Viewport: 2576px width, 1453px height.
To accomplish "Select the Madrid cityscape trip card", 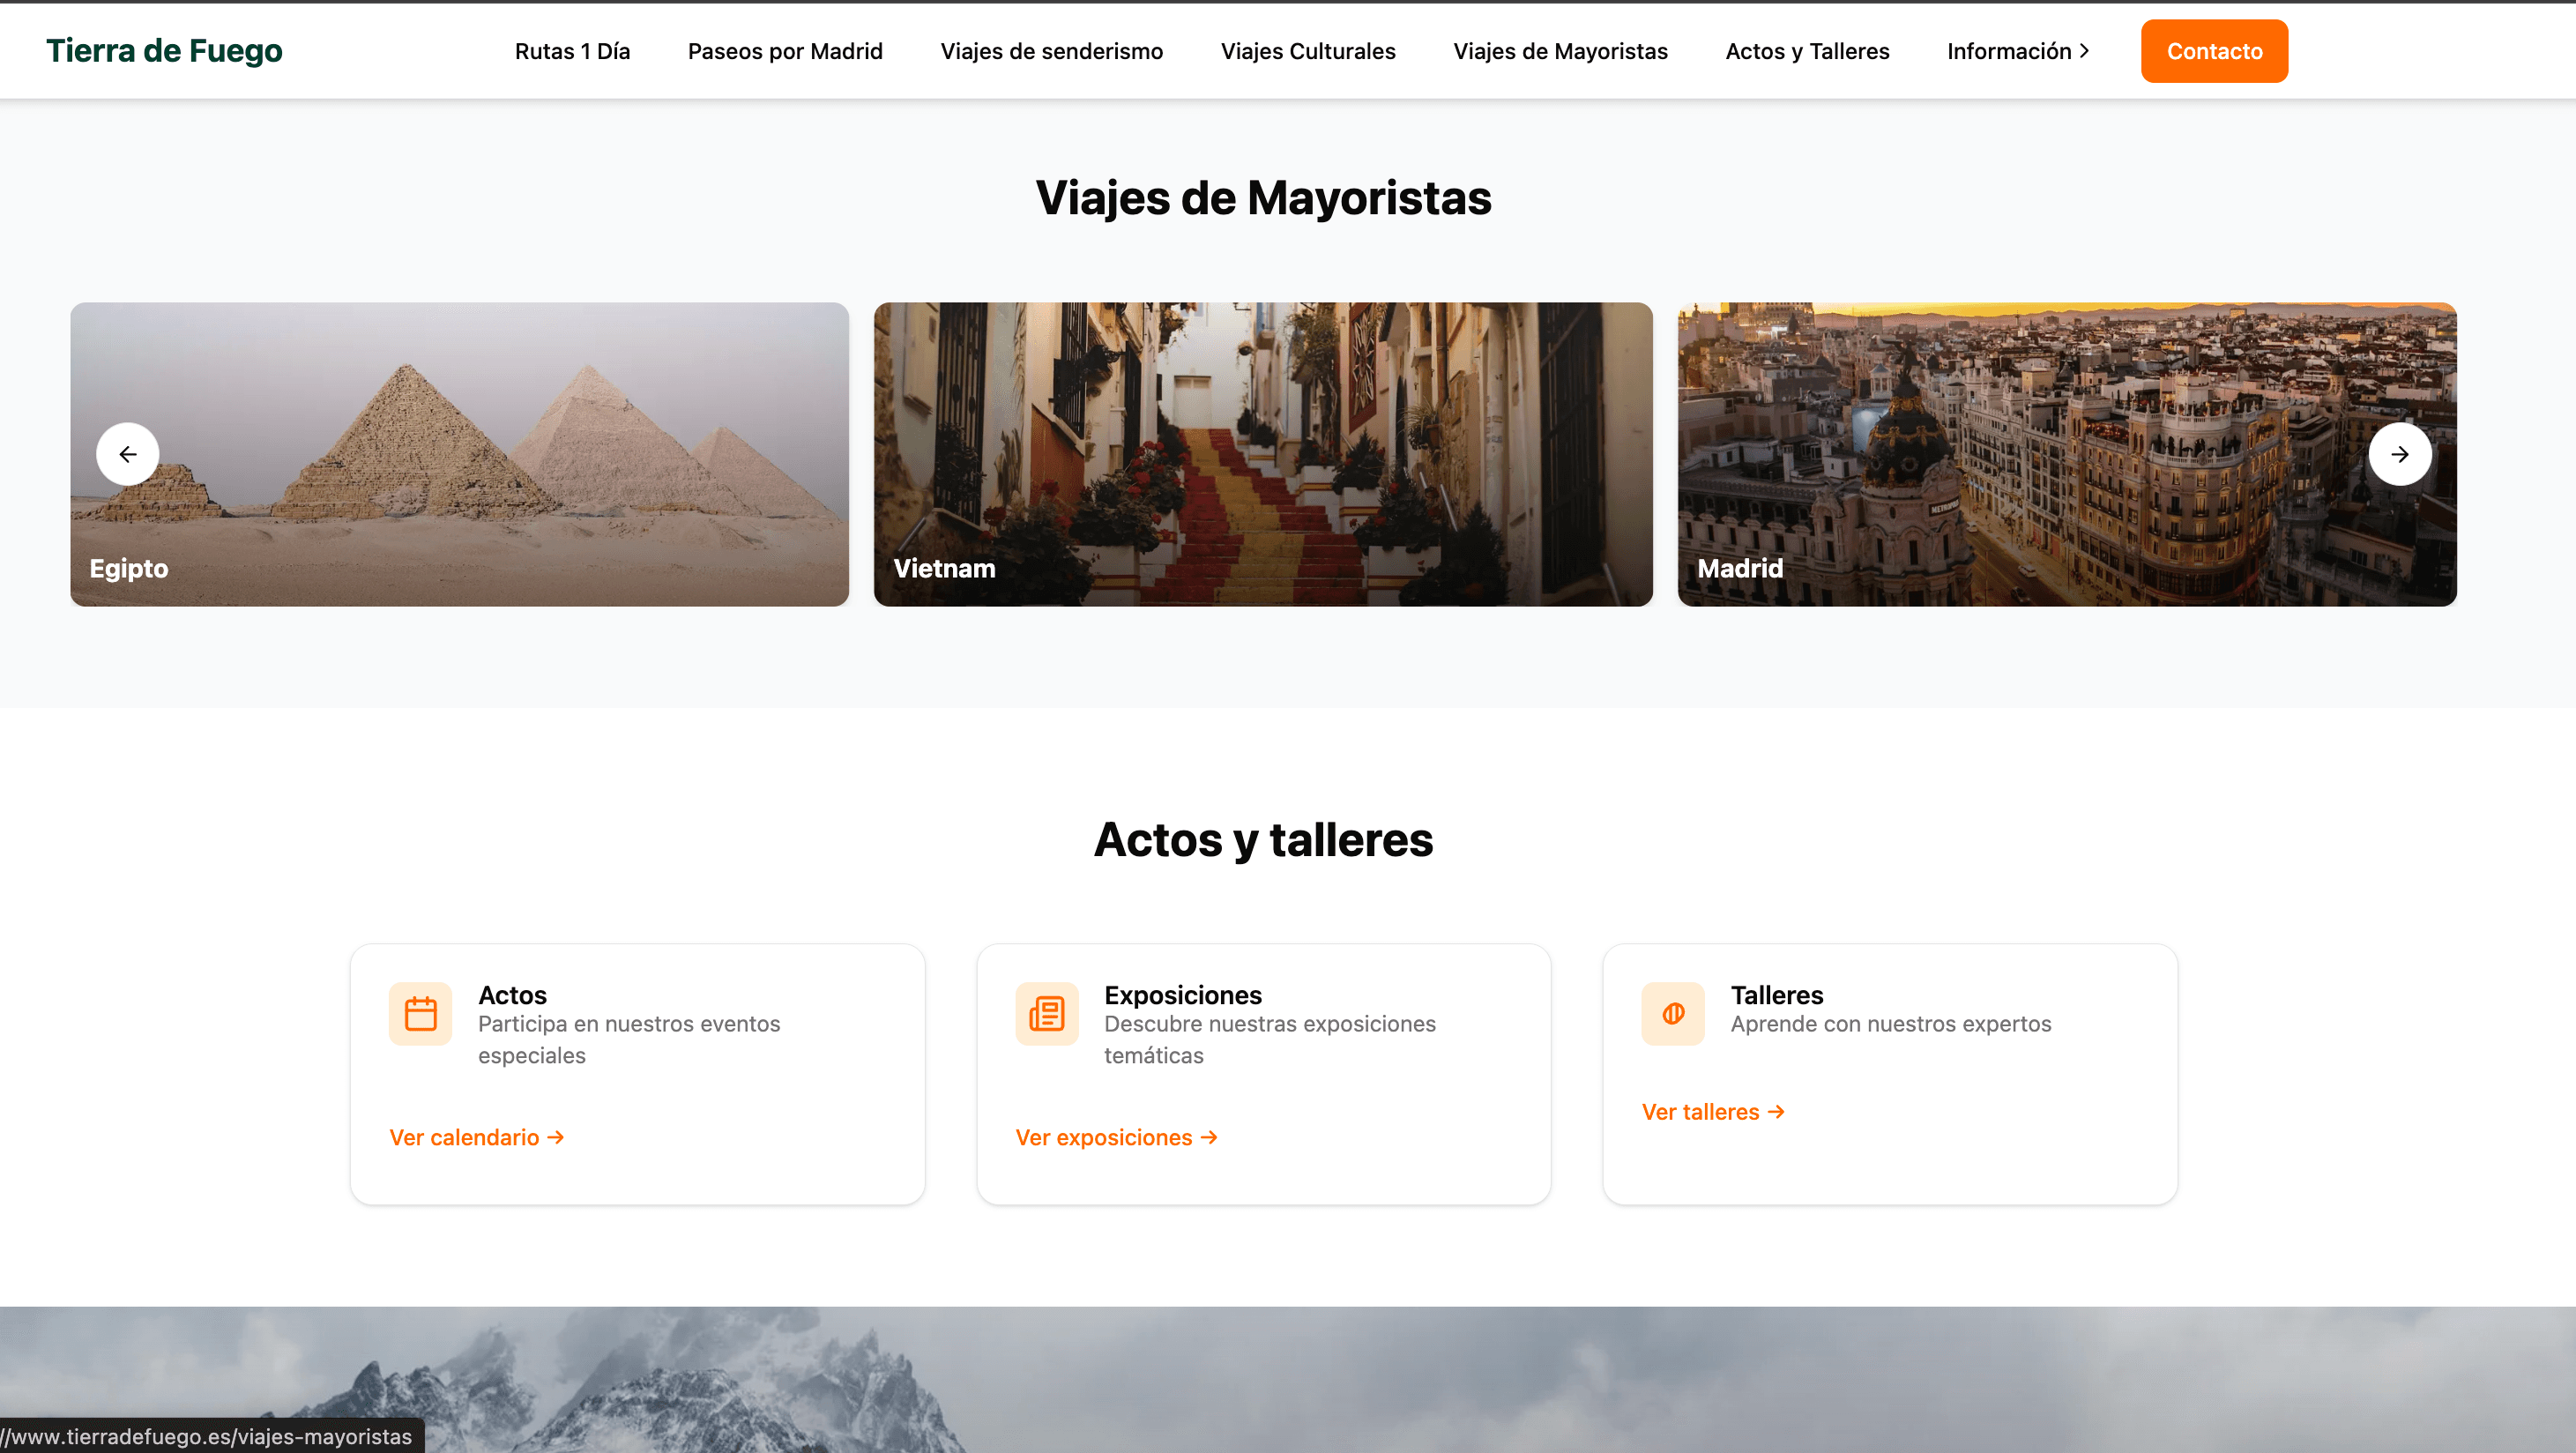I will click(x=2066, y=454).
